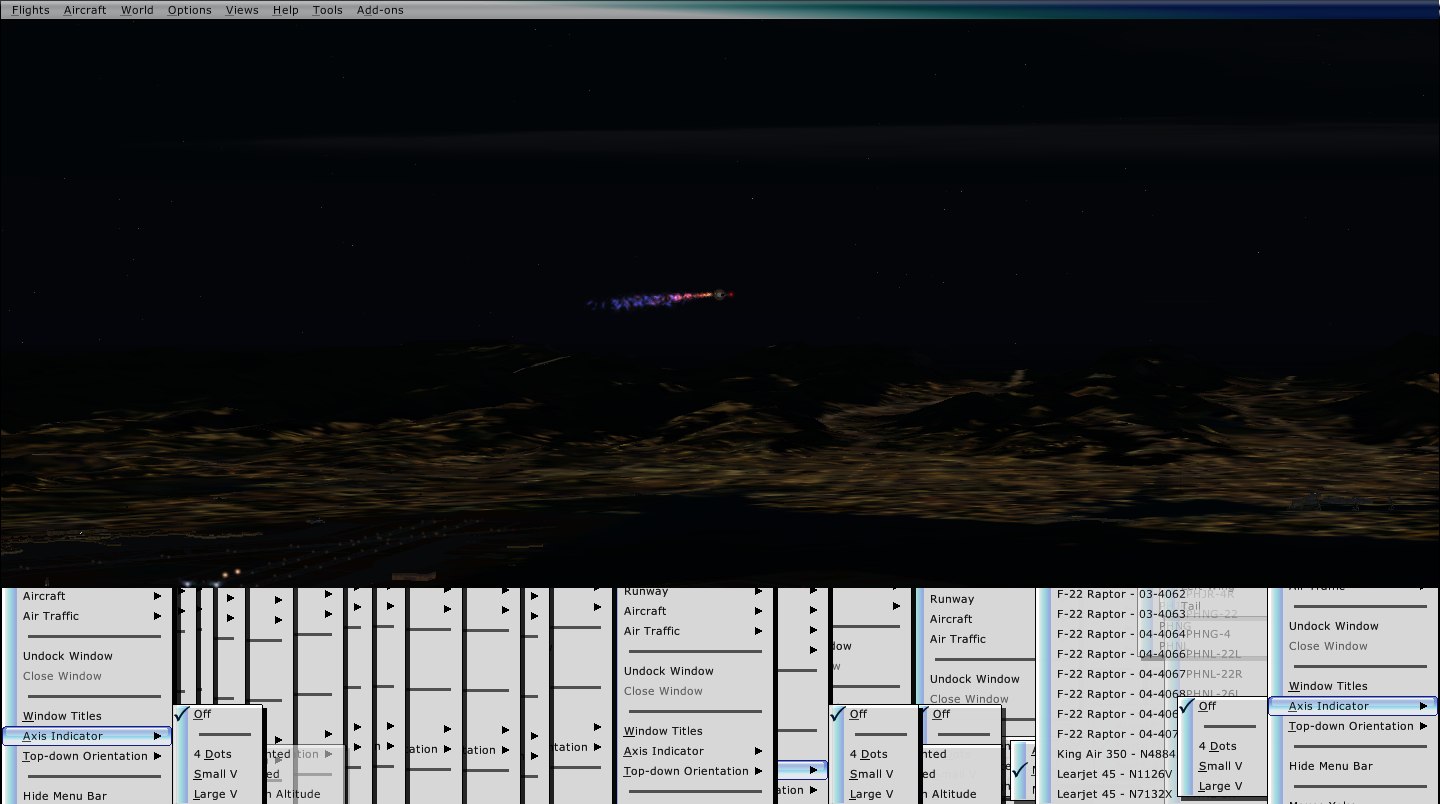The width and height of the screenshot is (1440, 804).
Task: Toggle Off checkmark in leftmost Axis Indicator submenu
Action: (x=202, y=714)
